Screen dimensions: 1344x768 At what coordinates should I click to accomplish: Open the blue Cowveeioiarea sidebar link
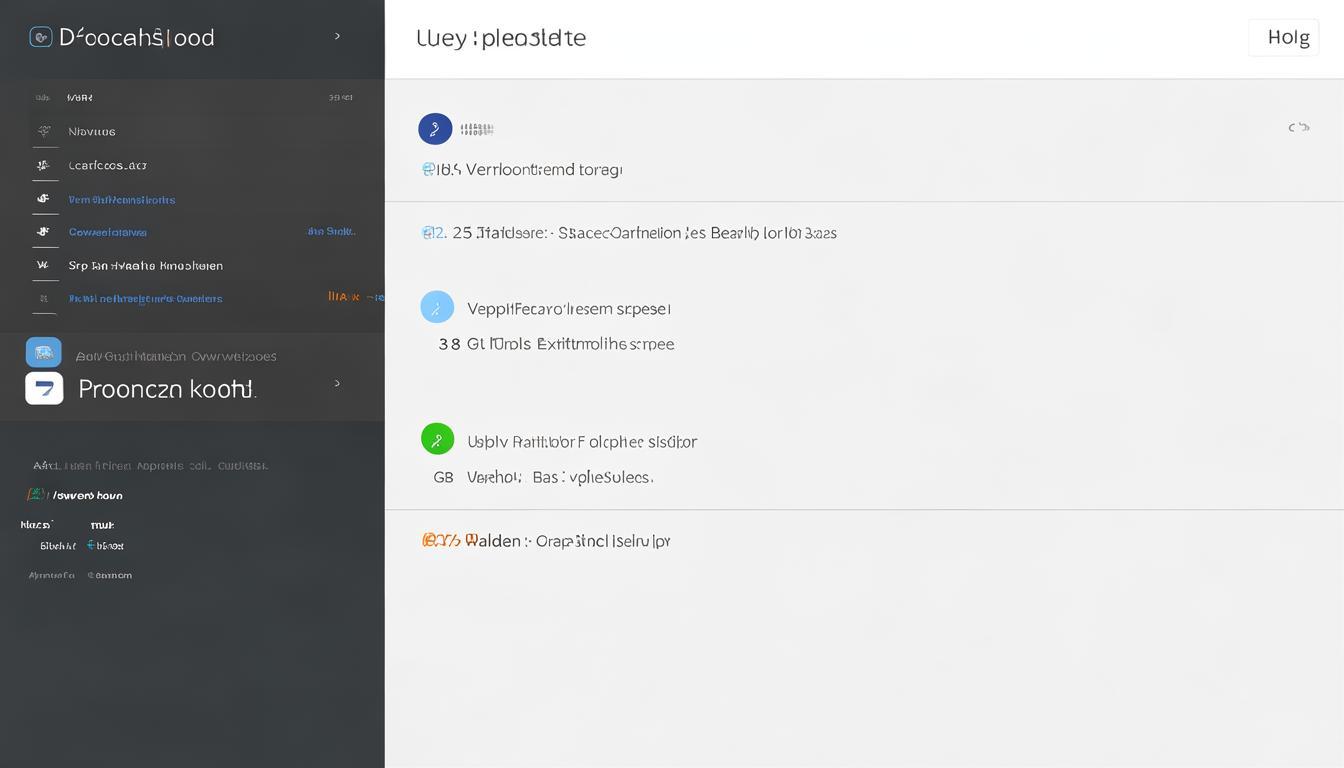point(107,232)
